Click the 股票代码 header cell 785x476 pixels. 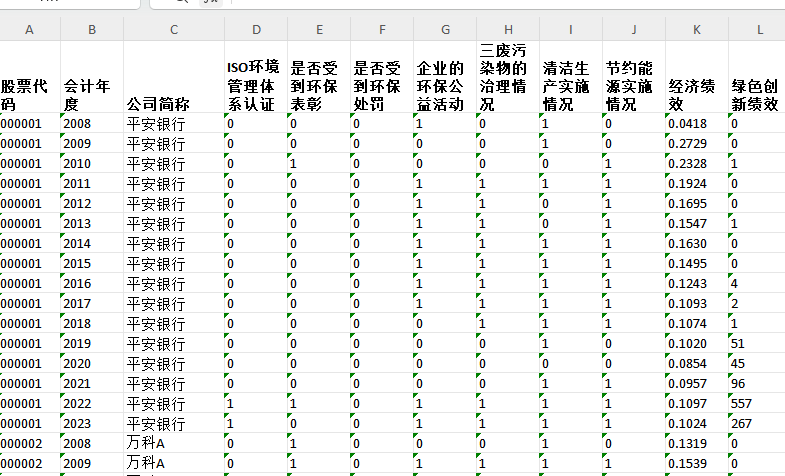click(30, 77)
